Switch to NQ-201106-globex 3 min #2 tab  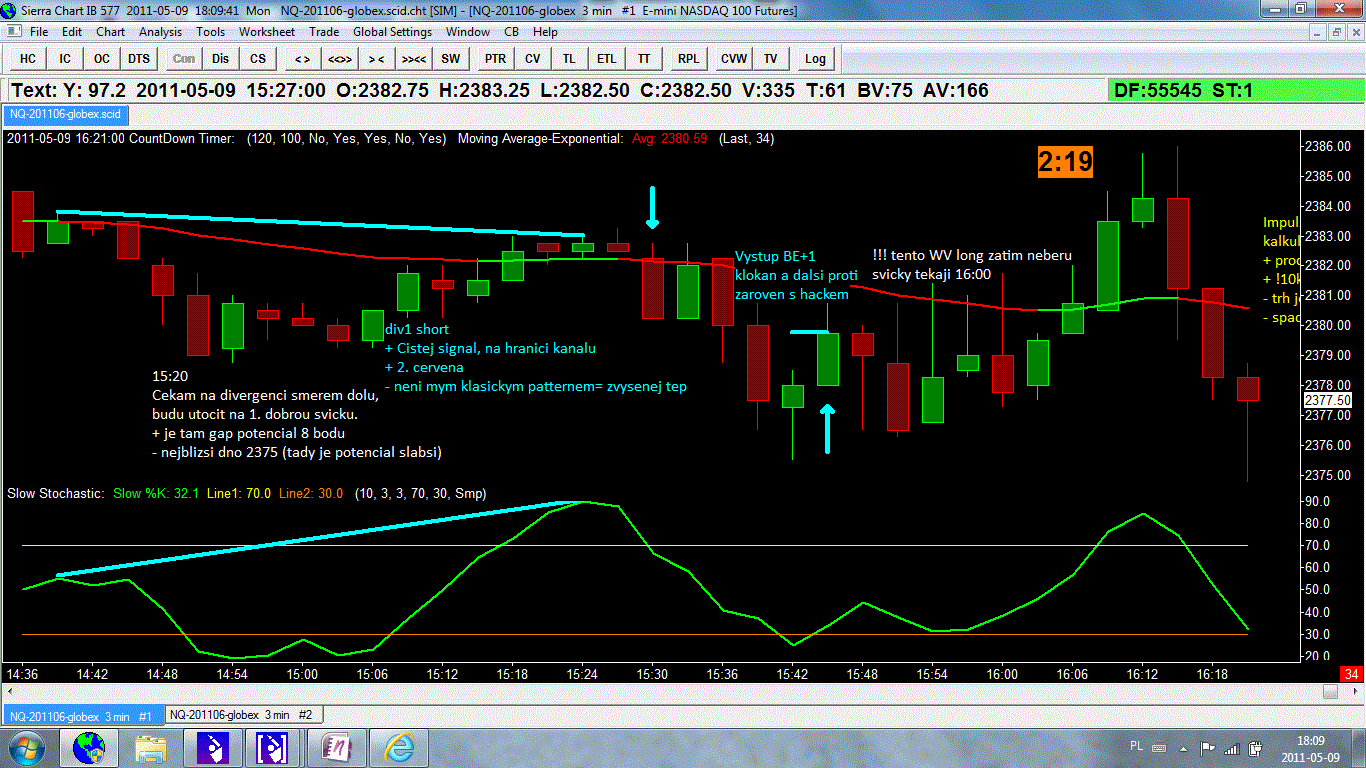click(x=243, y=715)
